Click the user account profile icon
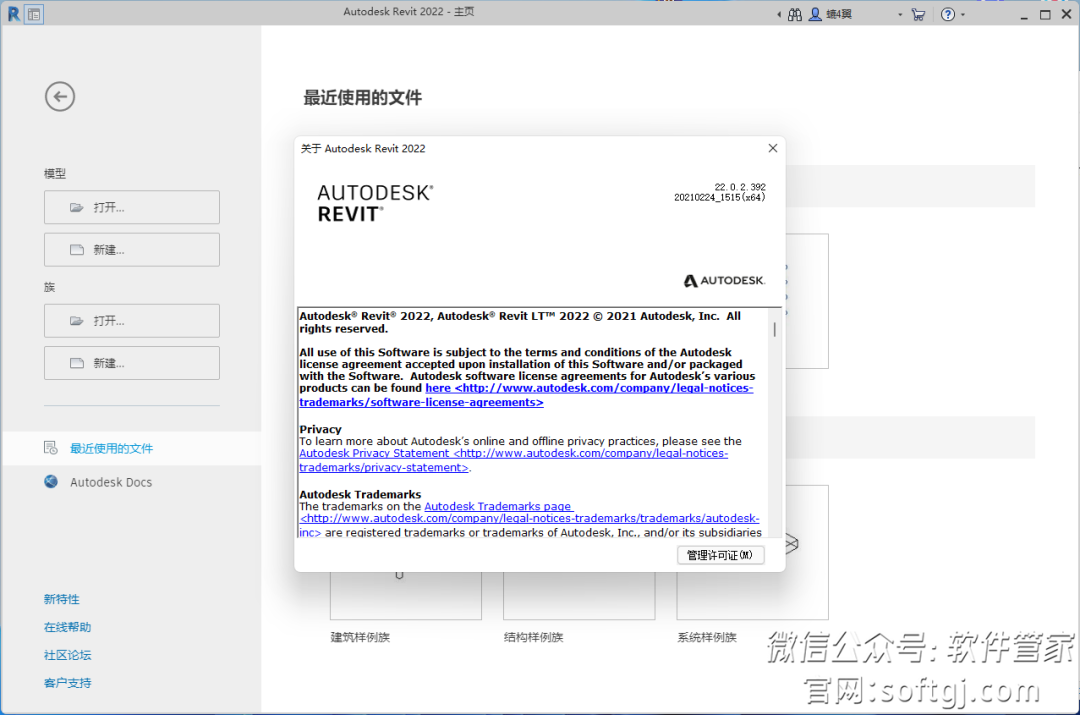Viewport: 1080px width, 715px height. 816,14
